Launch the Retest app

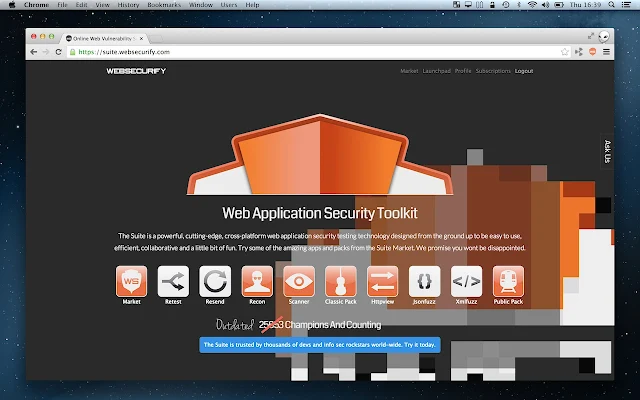click(173, 281)
